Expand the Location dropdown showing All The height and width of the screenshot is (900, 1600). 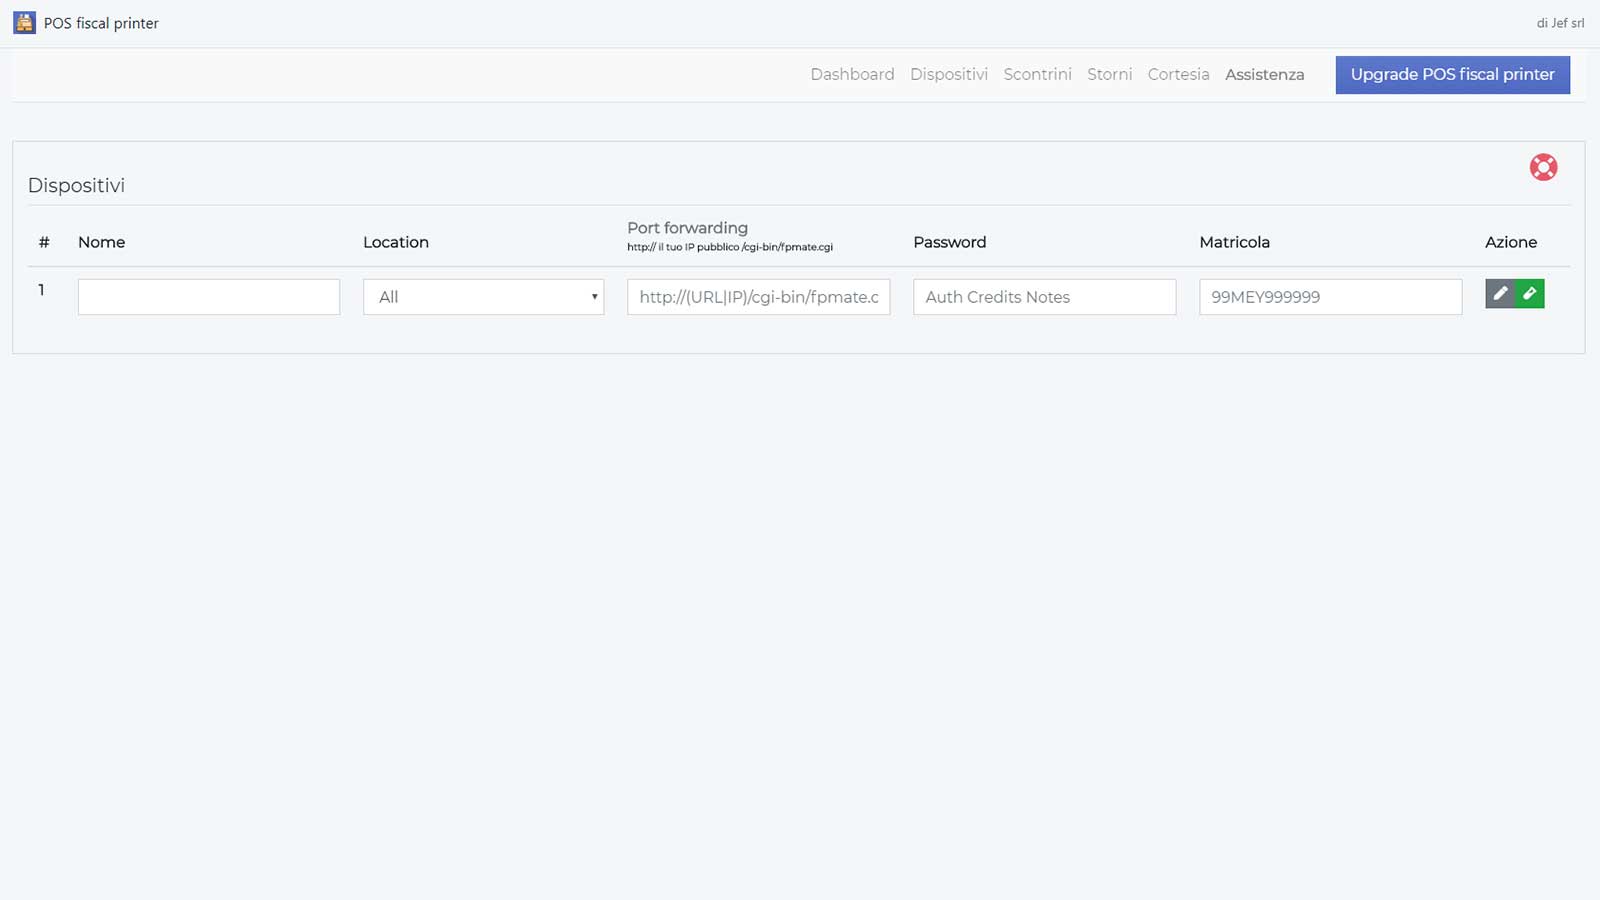click(x=483, y=297)
